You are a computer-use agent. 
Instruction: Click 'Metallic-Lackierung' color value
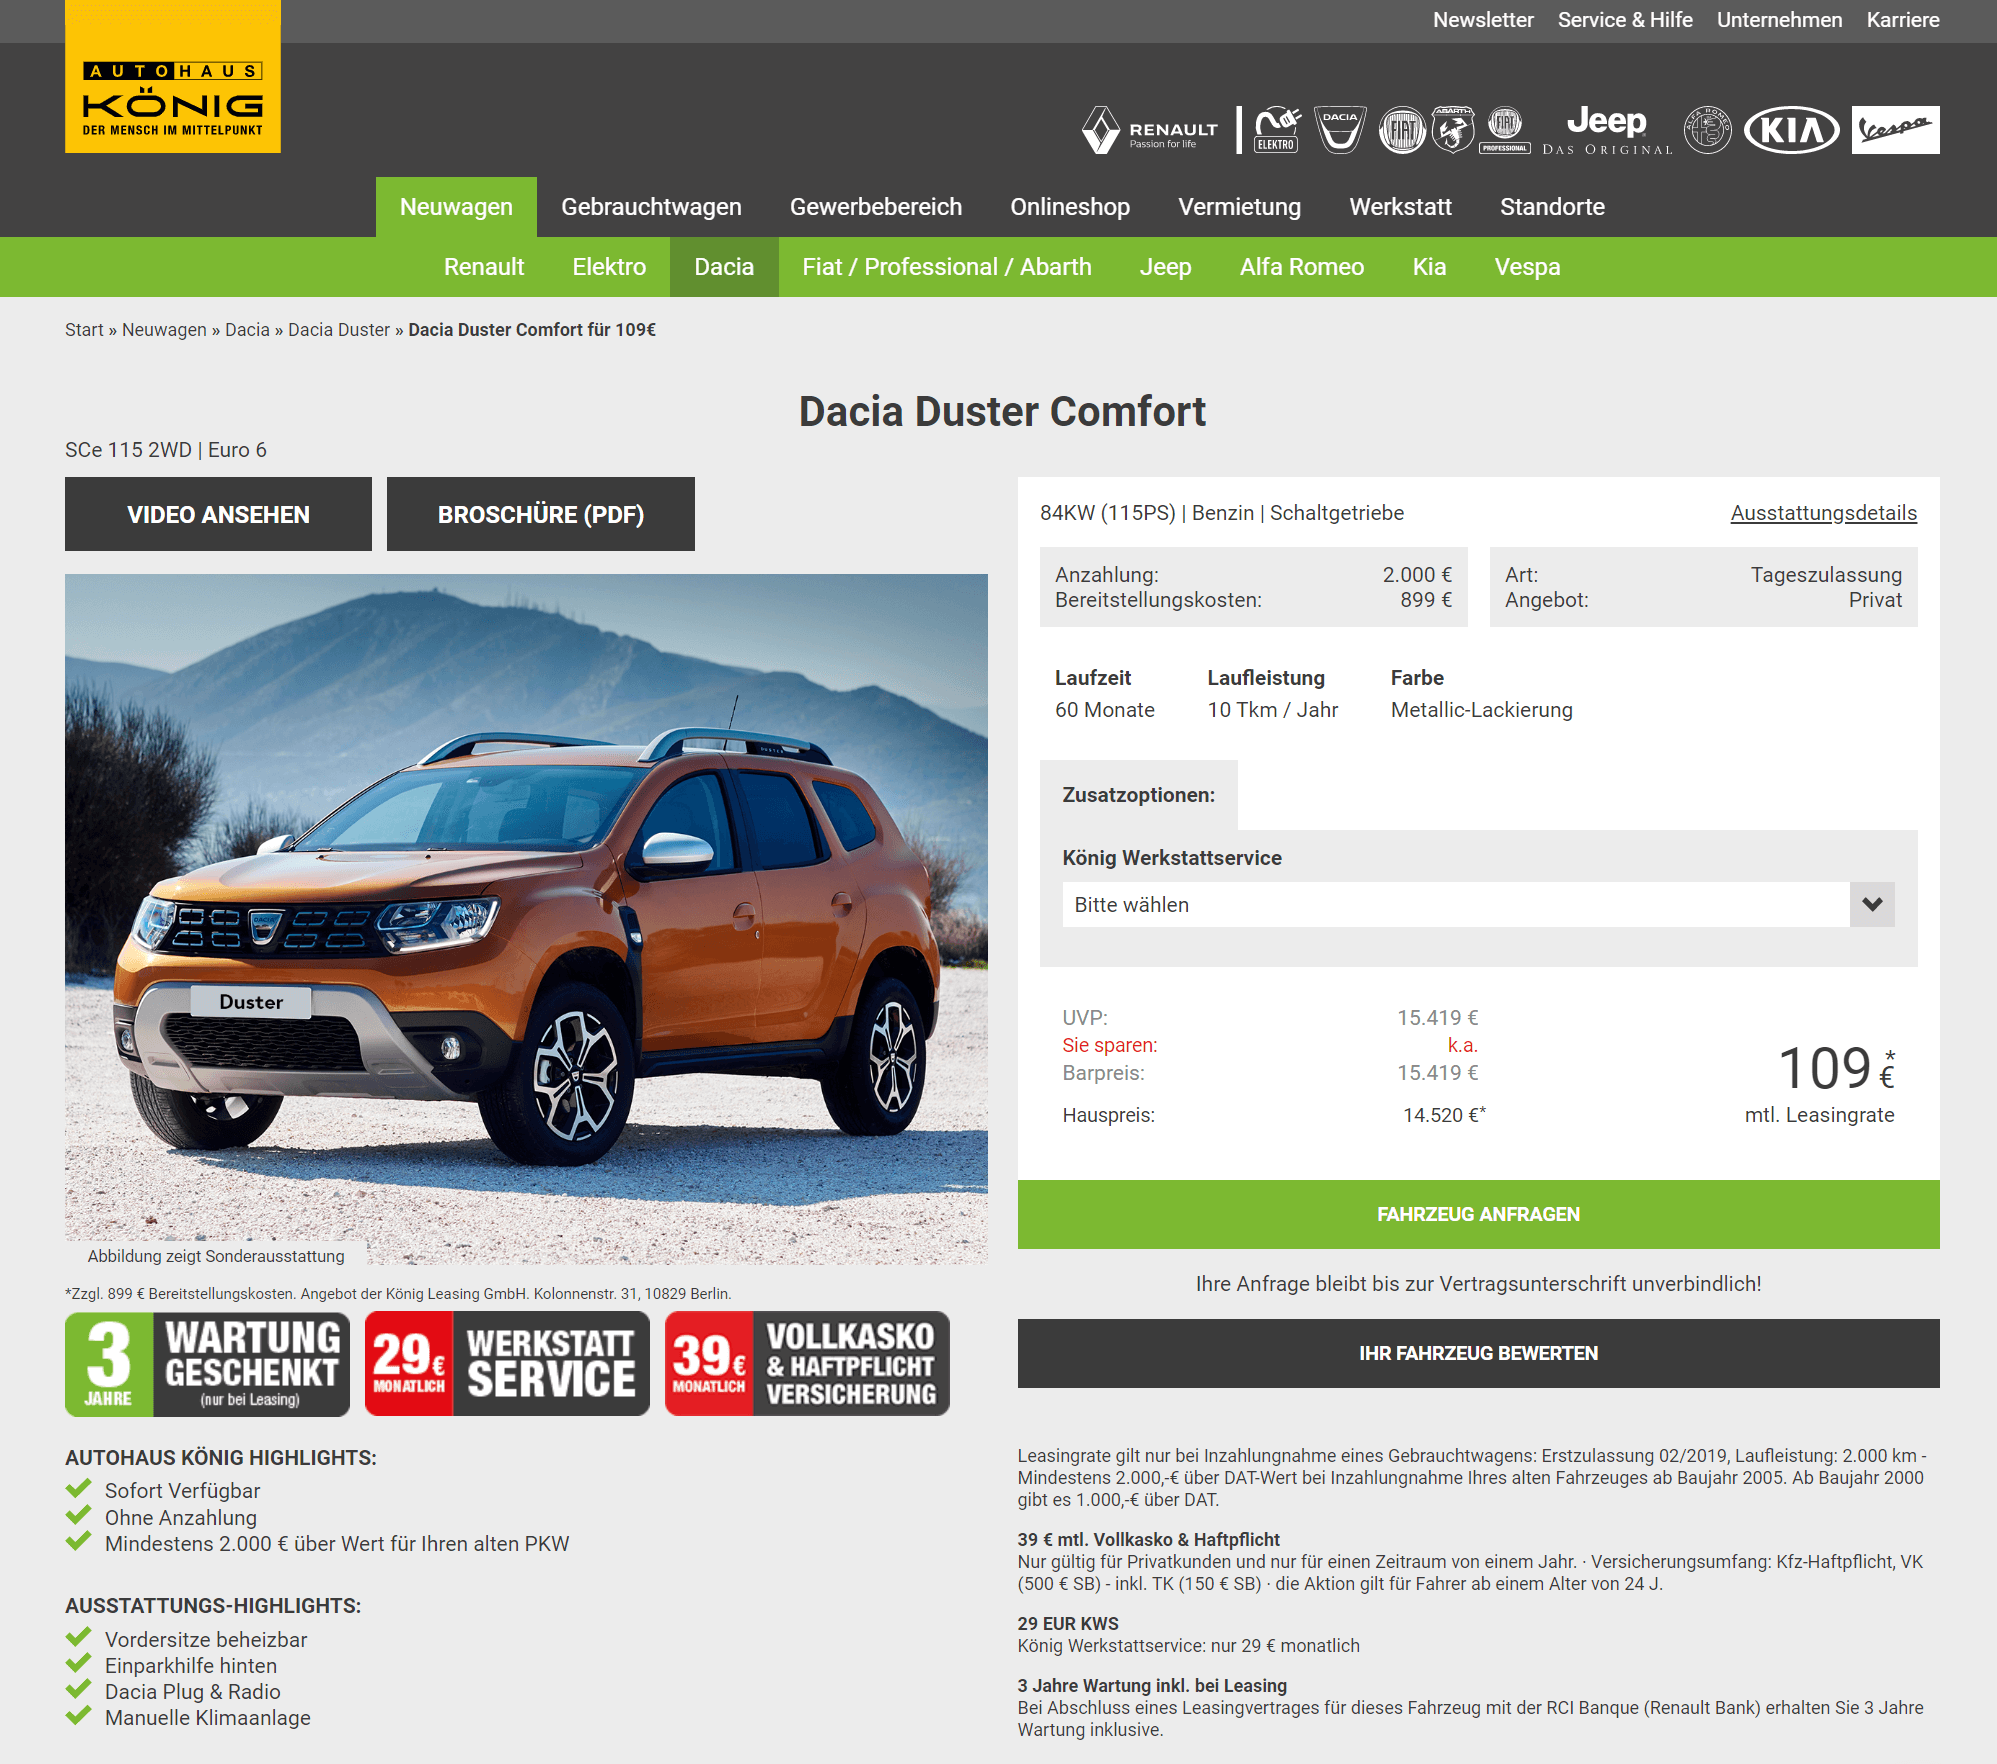tap(1482, 710)
